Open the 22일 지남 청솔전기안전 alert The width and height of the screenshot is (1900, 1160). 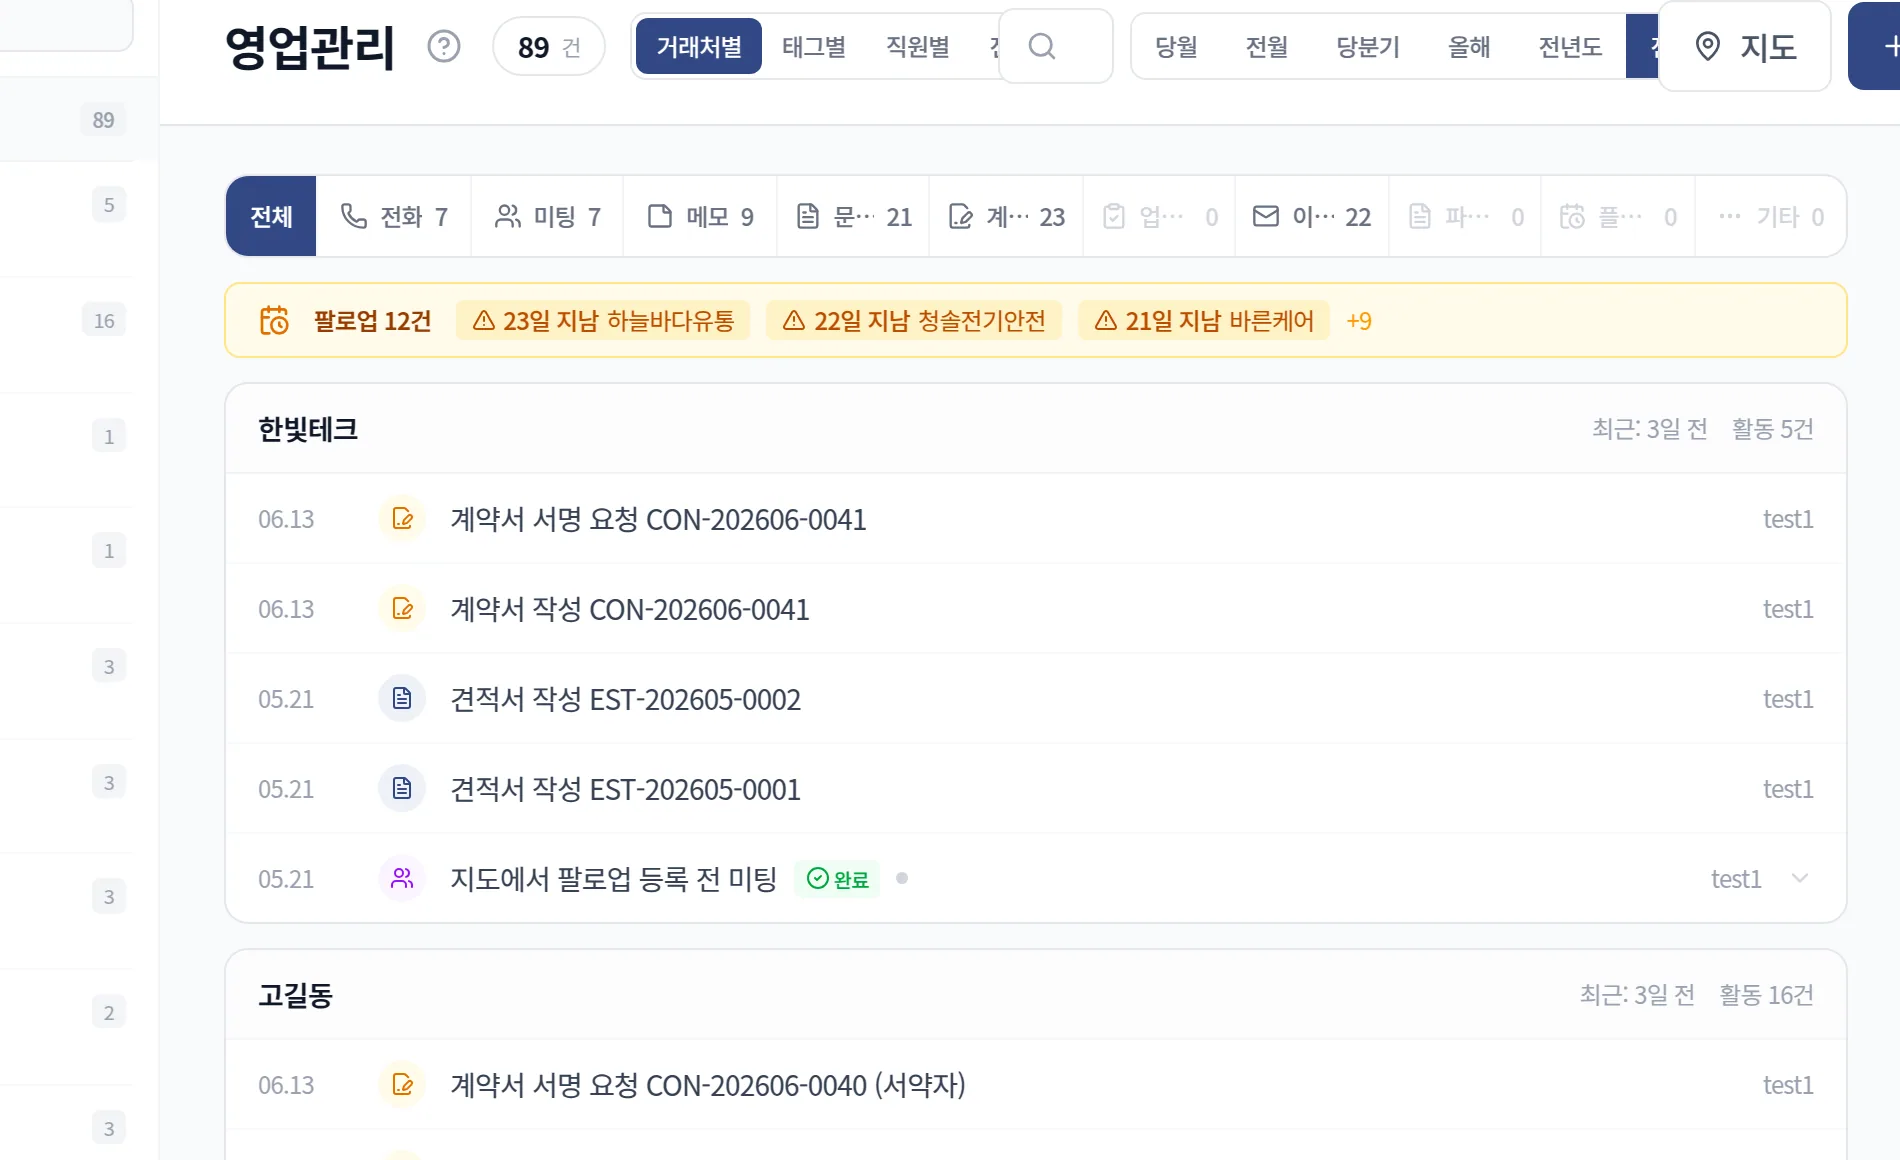914,320
